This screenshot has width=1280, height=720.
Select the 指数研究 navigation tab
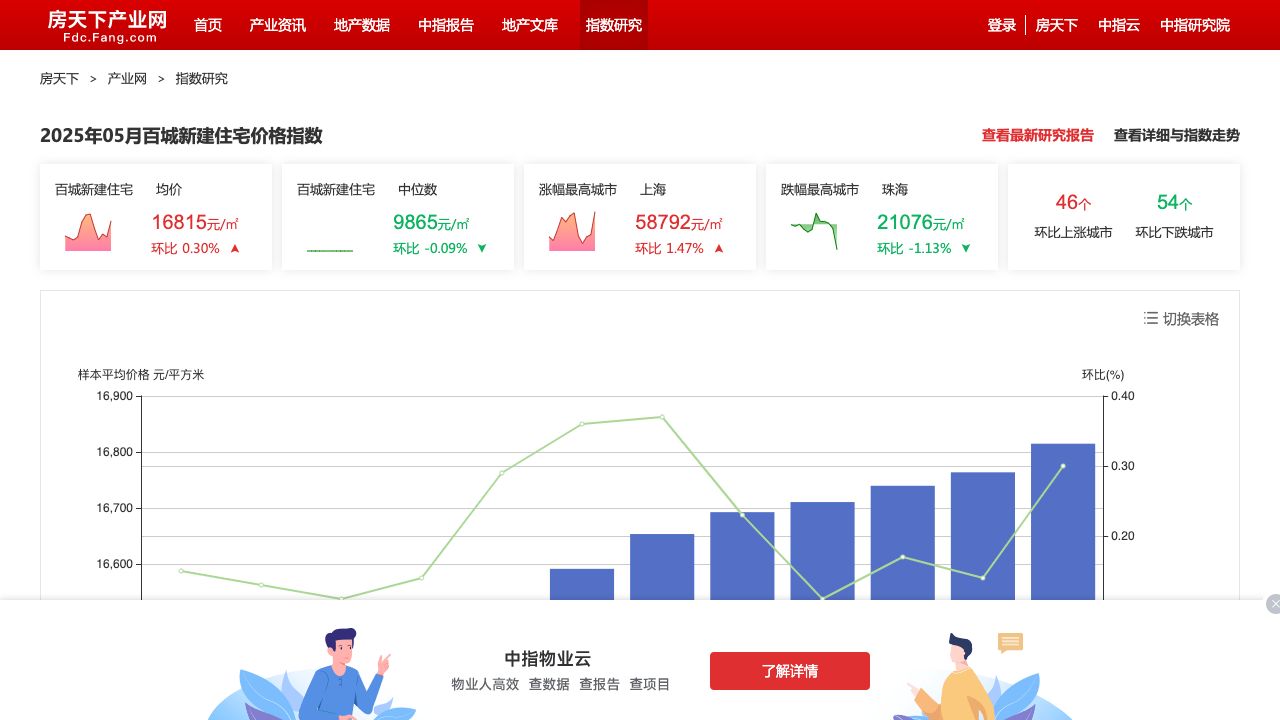[x=614, y=25]
